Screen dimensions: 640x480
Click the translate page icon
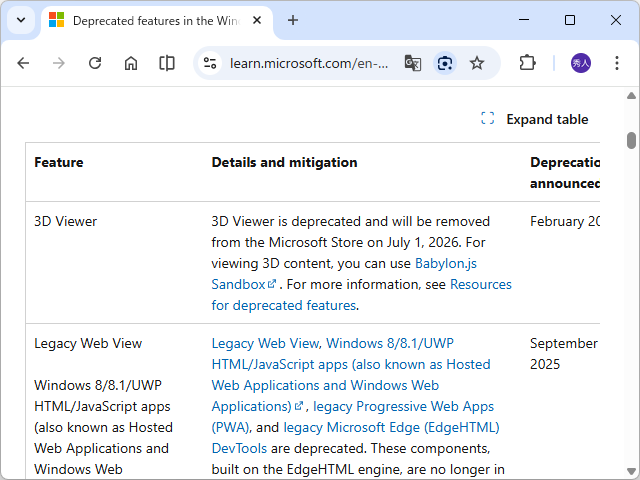pyautogui.click(x=412, y=63)
